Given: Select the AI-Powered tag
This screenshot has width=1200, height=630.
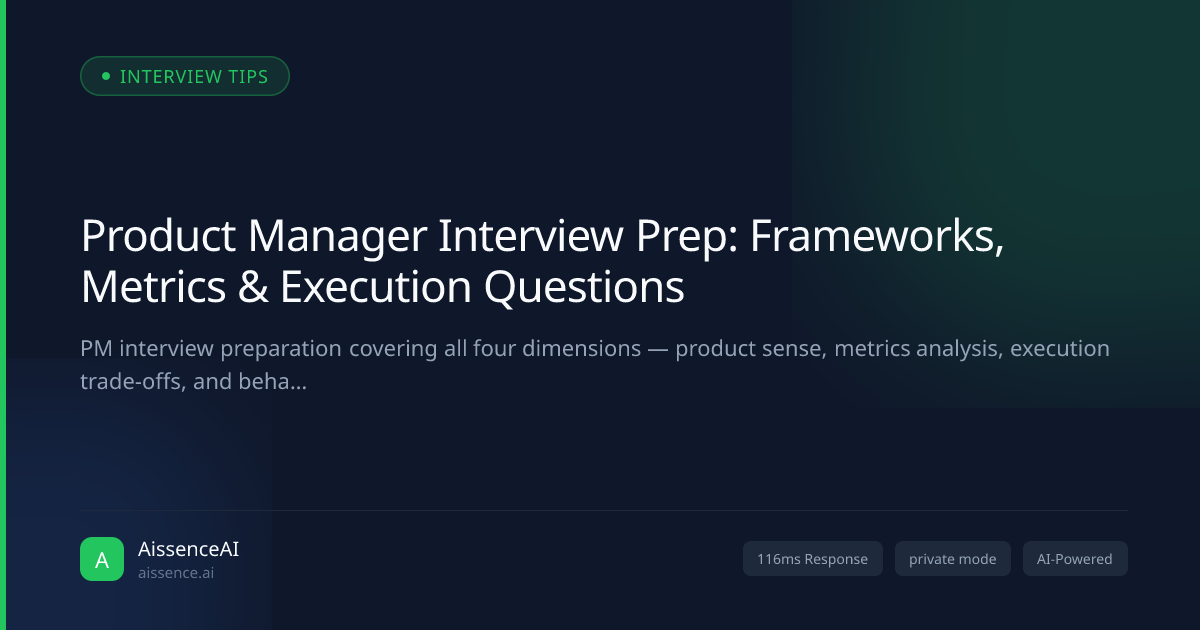Looking at the screenshot, I should pos(1075,559).
